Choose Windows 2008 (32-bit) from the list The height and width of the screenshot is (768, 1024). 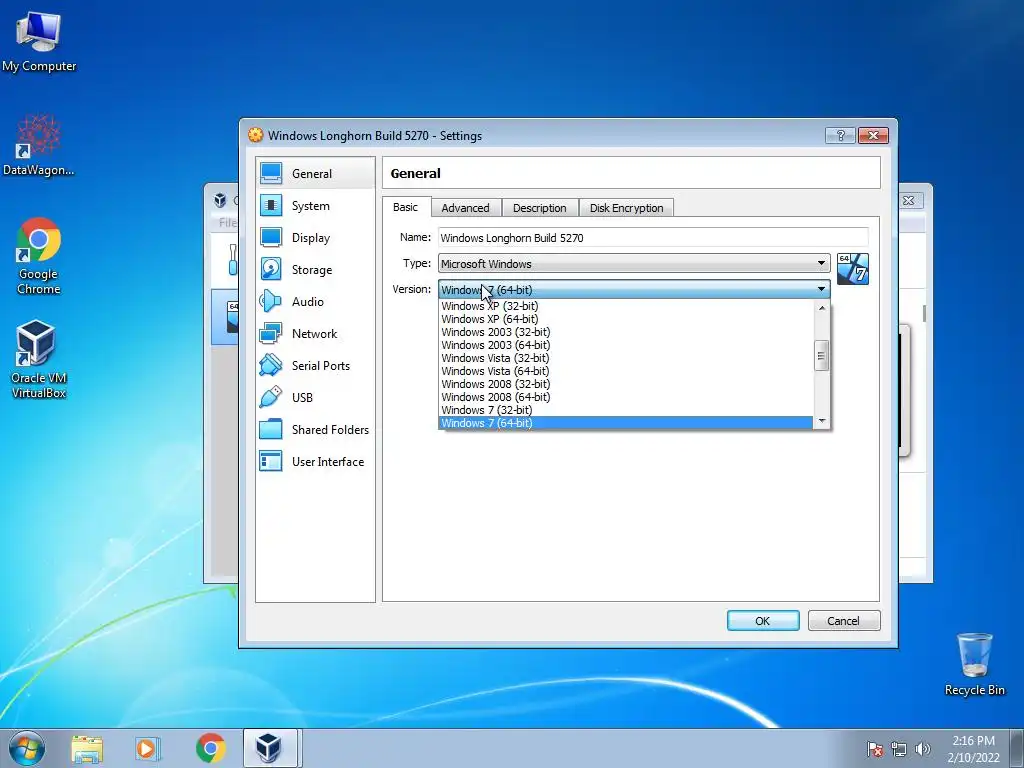[626, 384]
